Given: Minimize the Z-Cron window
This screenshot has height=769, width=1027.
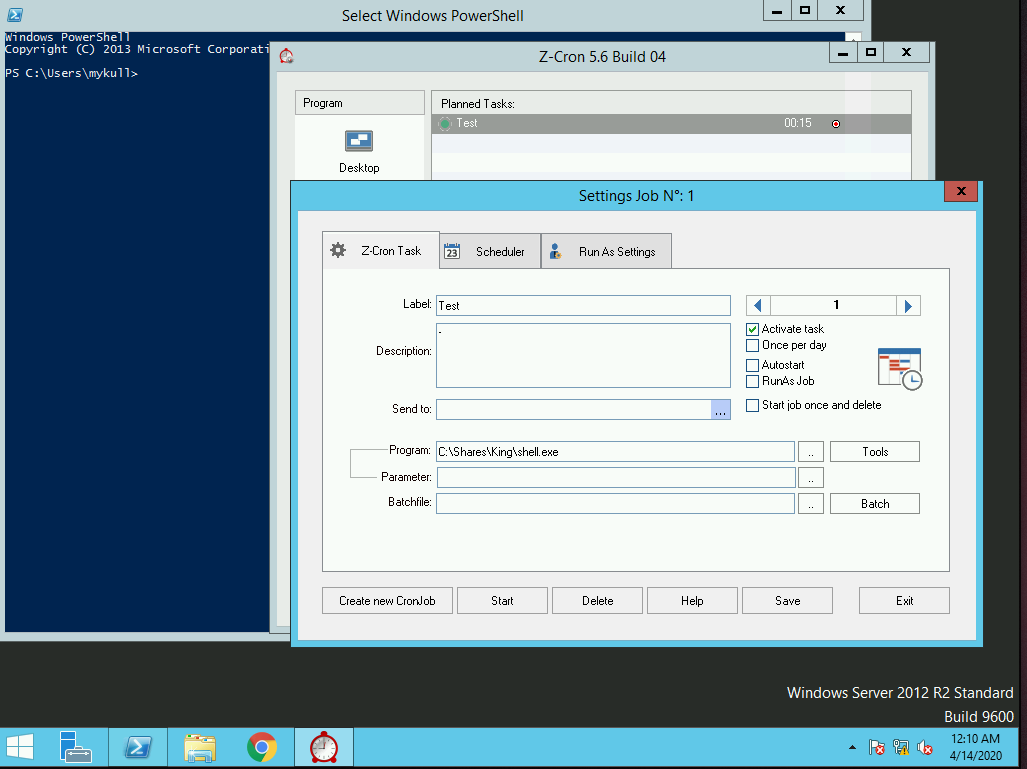Looking at the screenshot, I should (843, 52).
